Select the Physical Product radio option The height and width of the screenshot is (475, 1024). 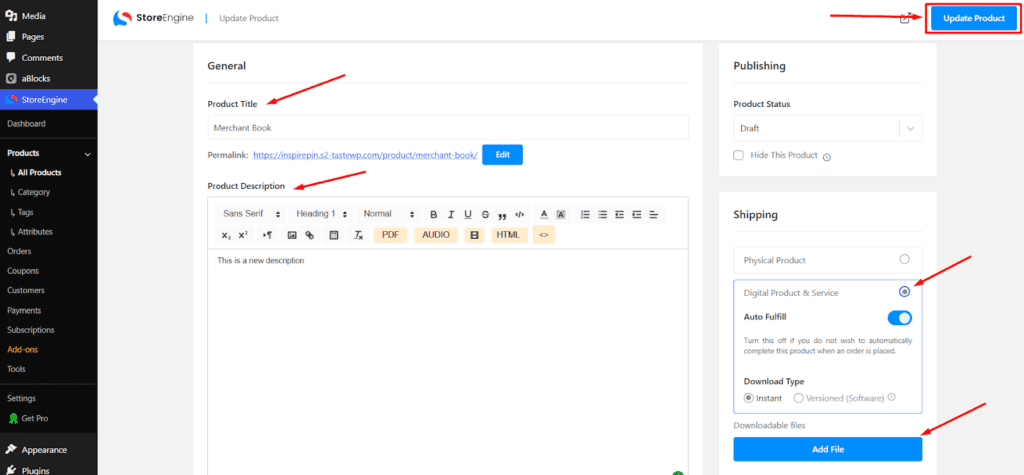[x=904, y=260]
